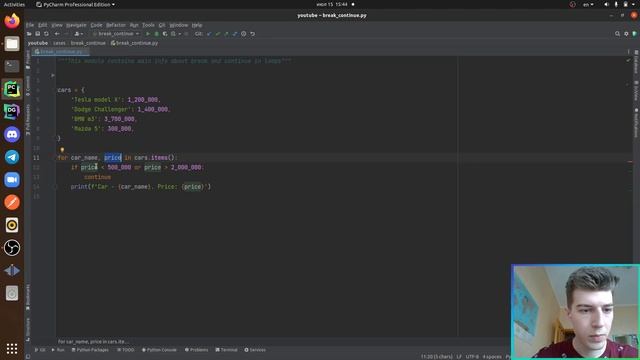640x360 pixels.
Task: Open Telegram from the Ubuntu dock
Action: [x=12, y=157]
